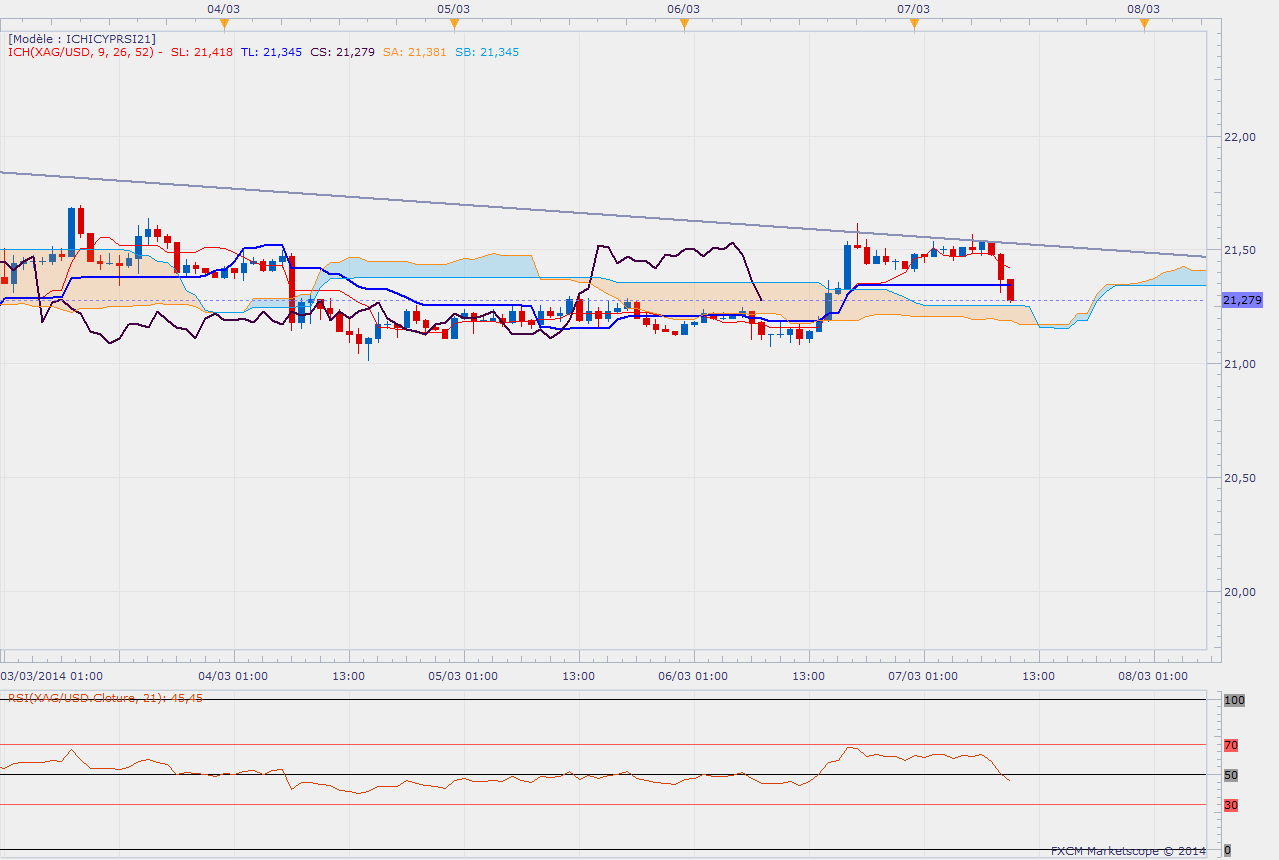This screenshot has height=860, width=1279.
Task: Select the RSI(XAG/USD.Cloture, 21) indicator label
Action: pos(105,698)
